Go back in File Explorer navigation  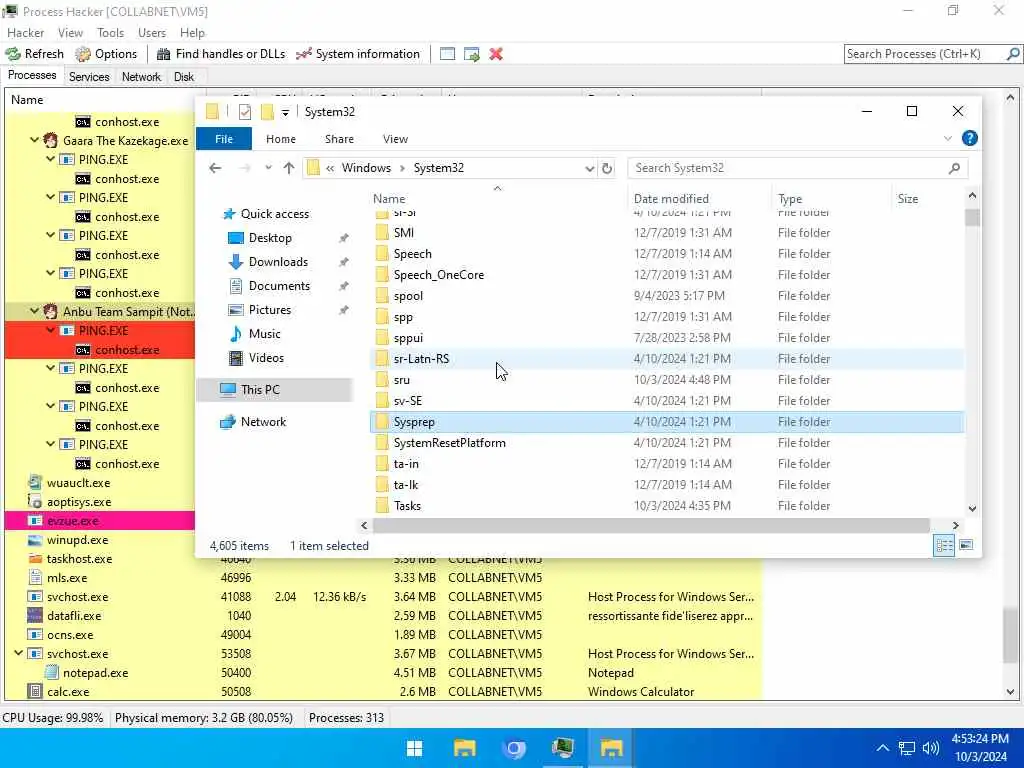215,168
